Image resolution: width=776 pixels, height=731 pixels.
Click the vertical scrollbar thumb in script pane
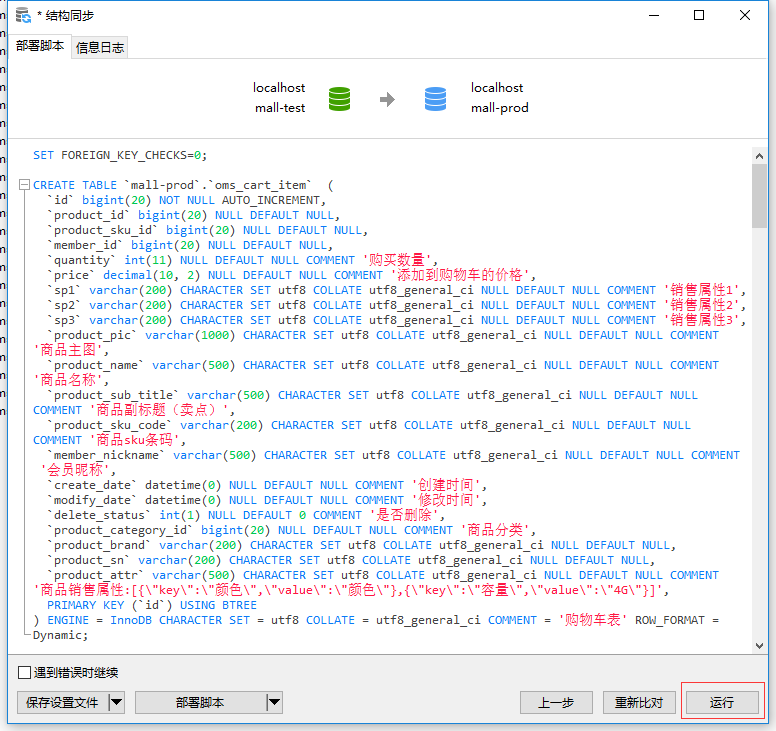click(x=759, y=196)
